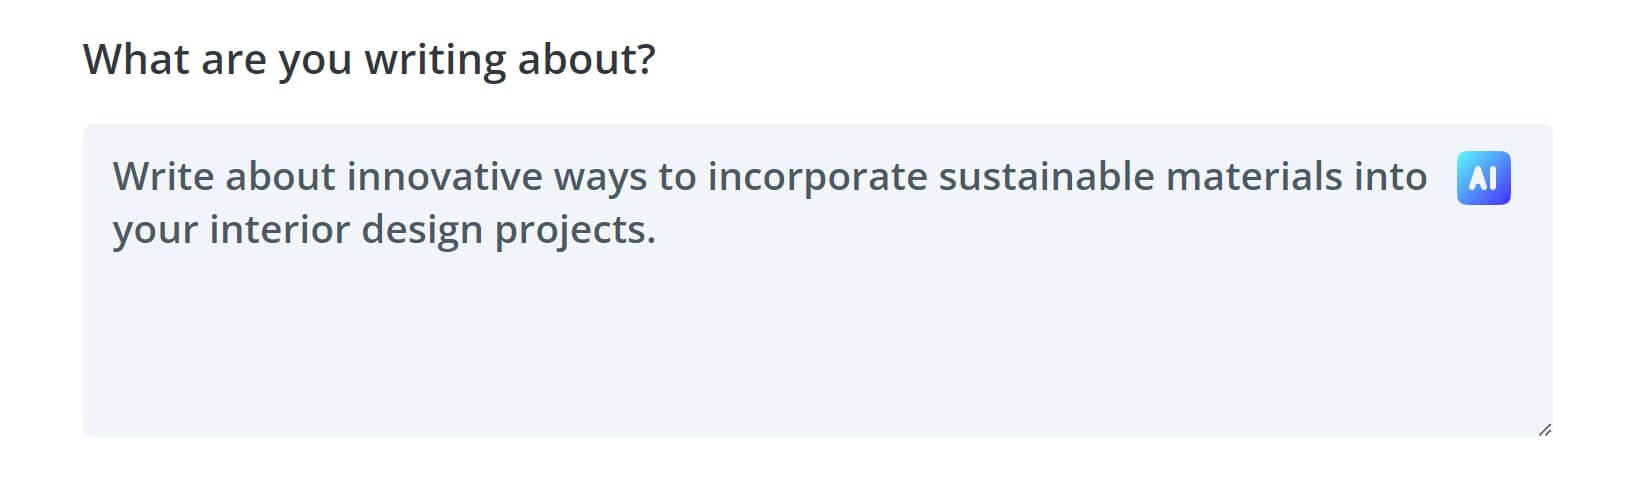Click the word "What" in the heading

click(136, 60)
